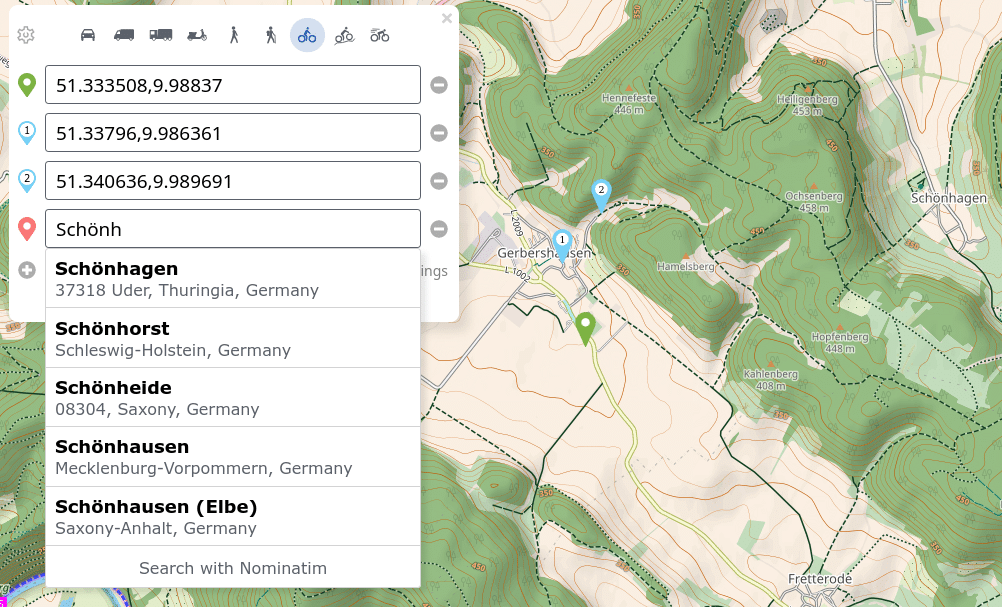
Task: Choose the hiking profile icon
Action: click(x=270, y=35)
